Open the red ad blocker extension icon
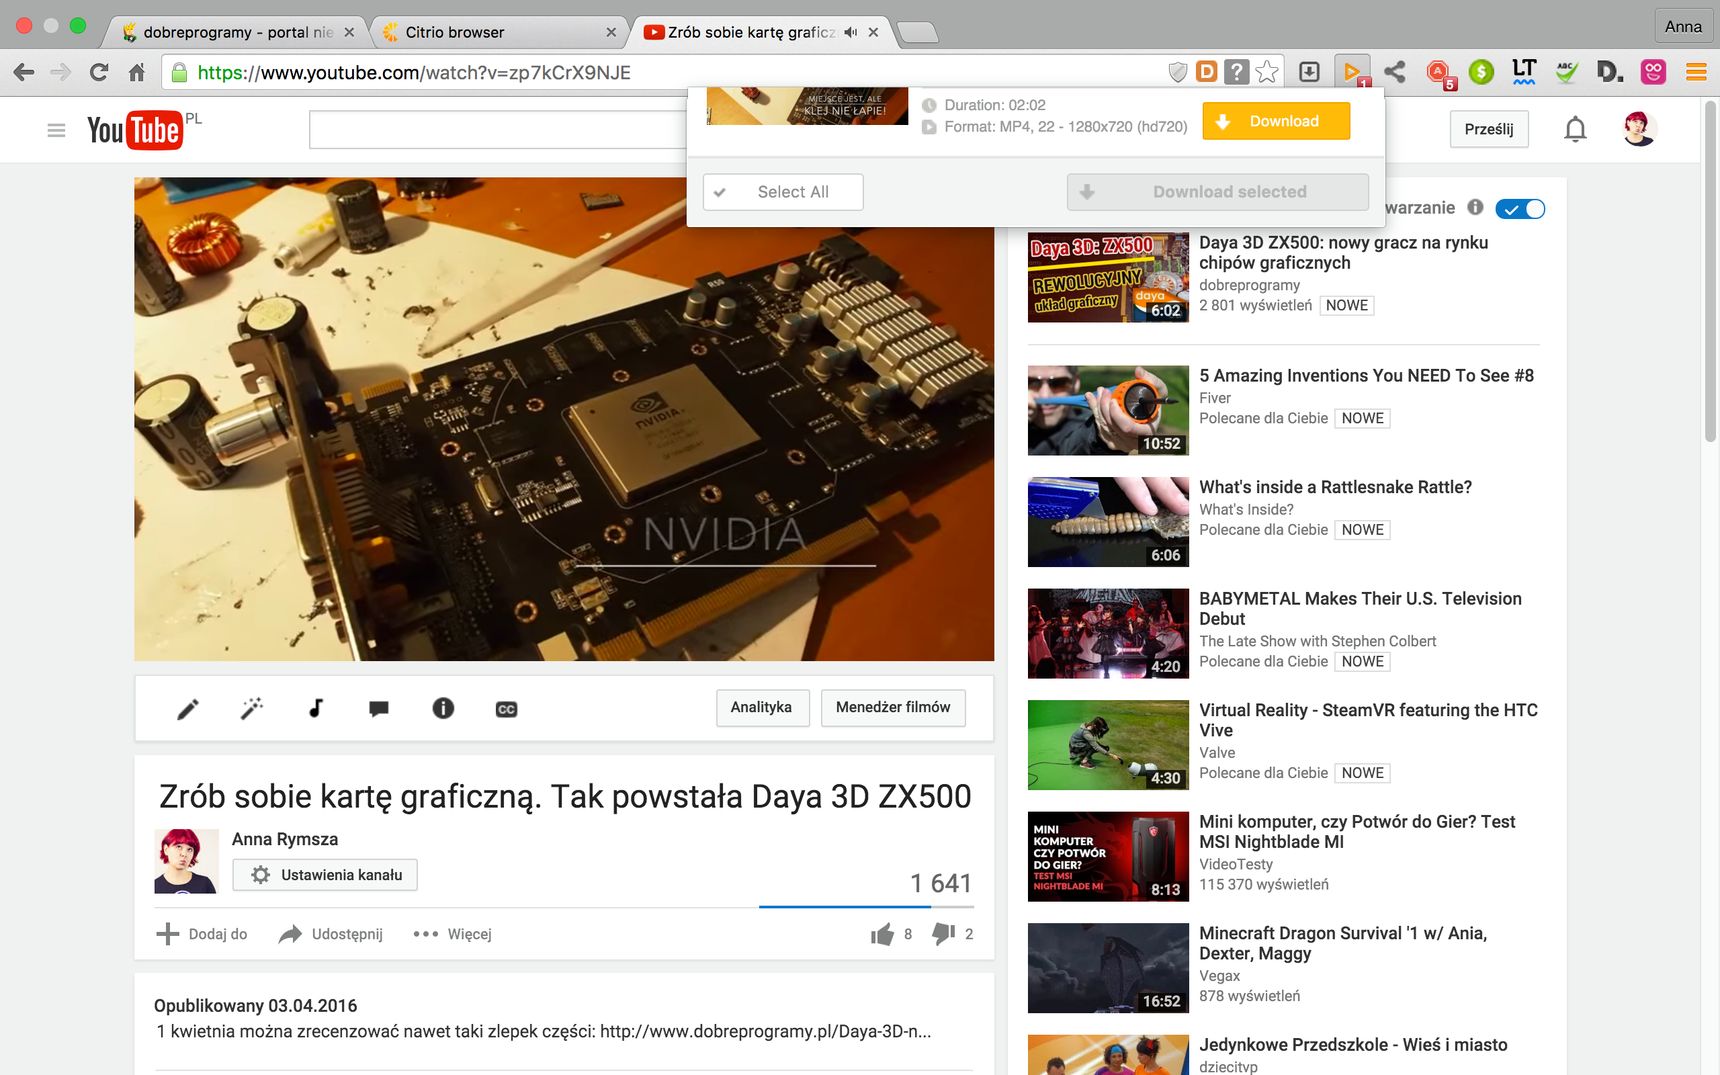1720x1075 pixels. 1439,73
